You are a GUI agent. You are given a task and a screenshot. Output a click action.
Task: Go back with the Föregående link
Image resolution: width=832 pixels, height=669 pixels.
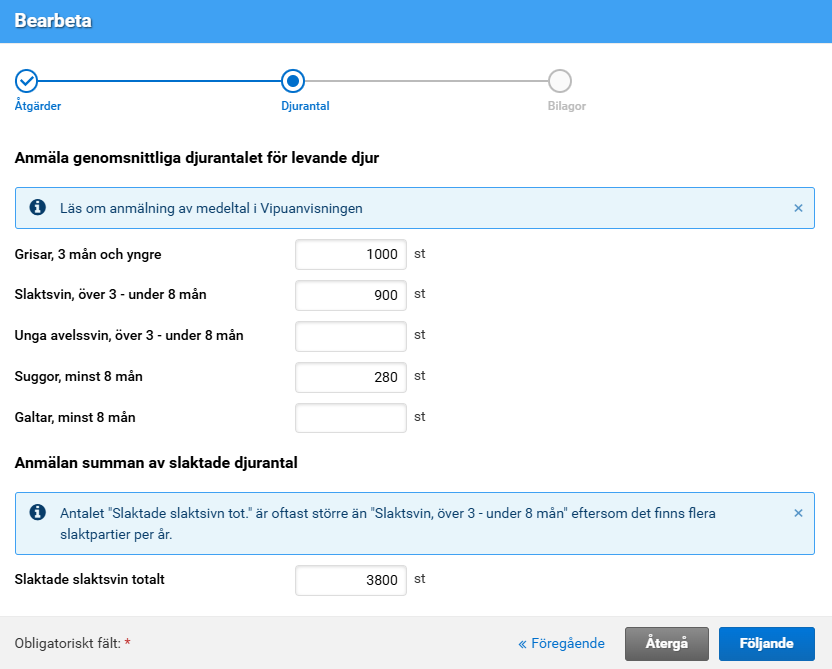point(561,644)
